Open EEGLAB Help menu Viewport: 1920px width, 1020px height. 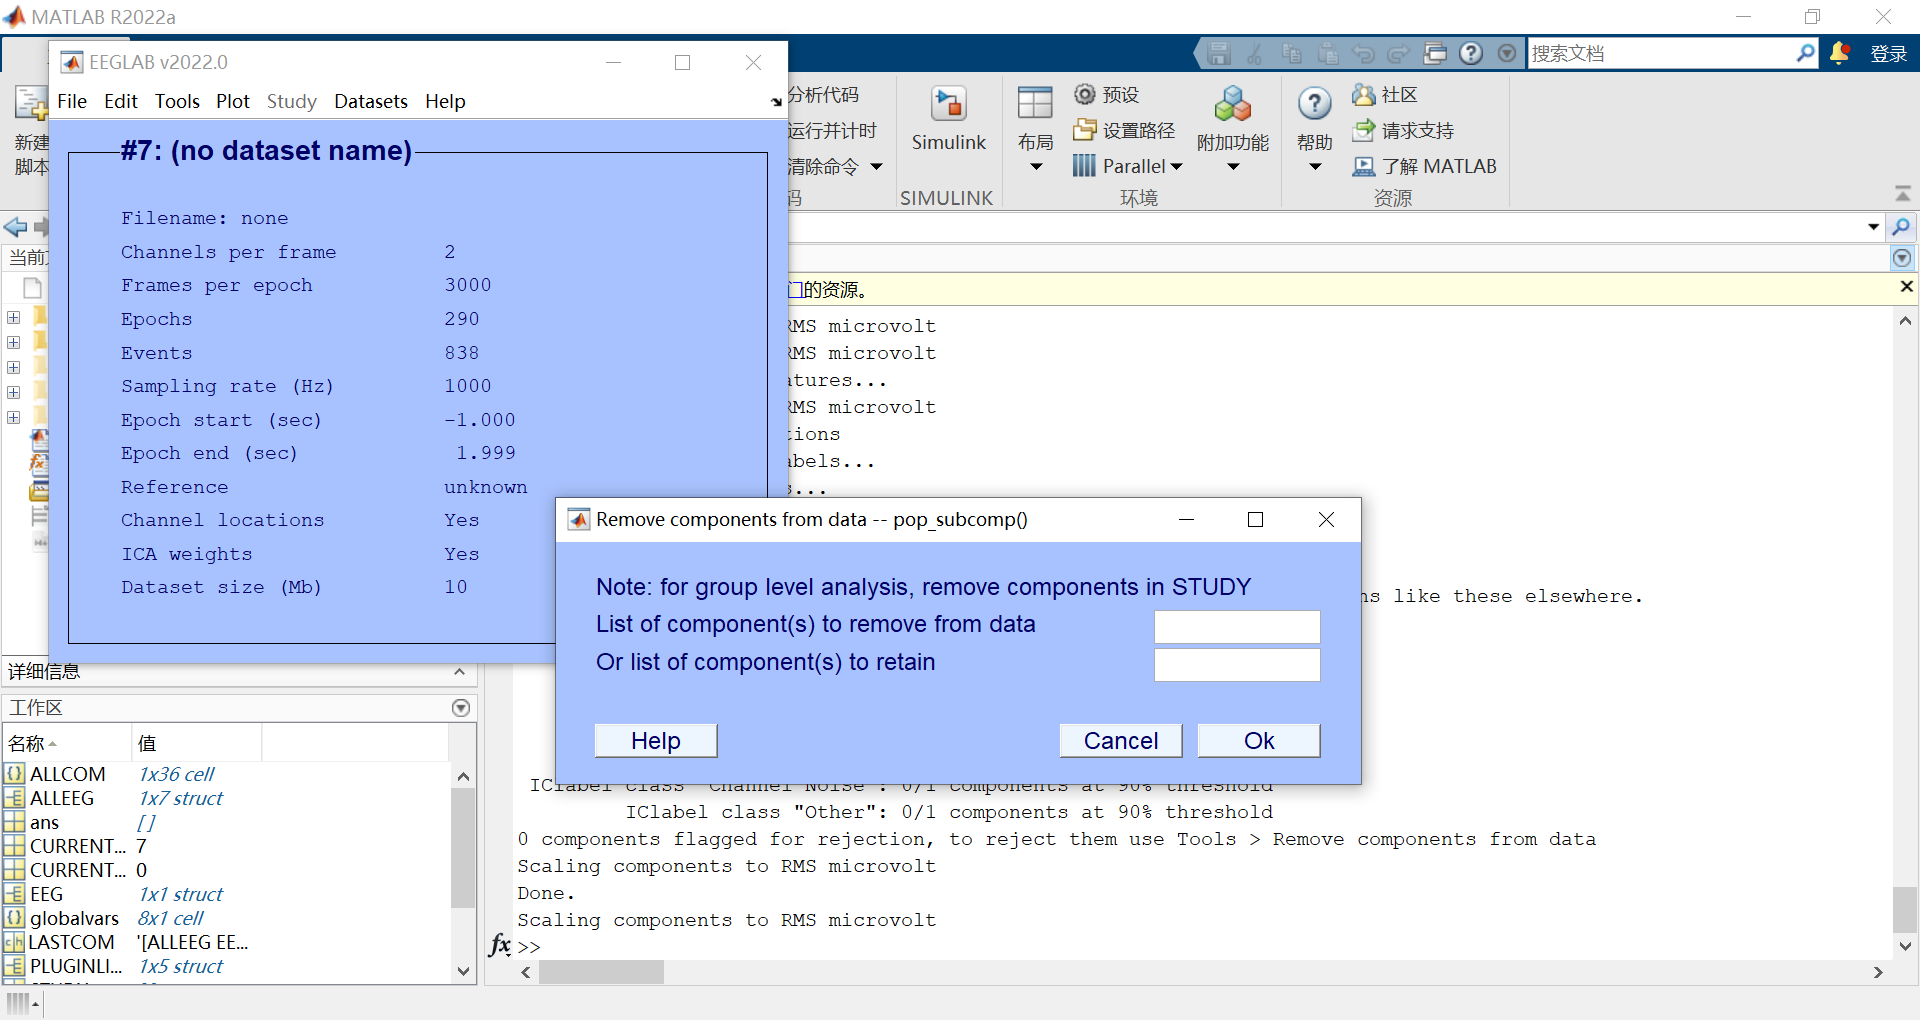(x=445, y=101)
